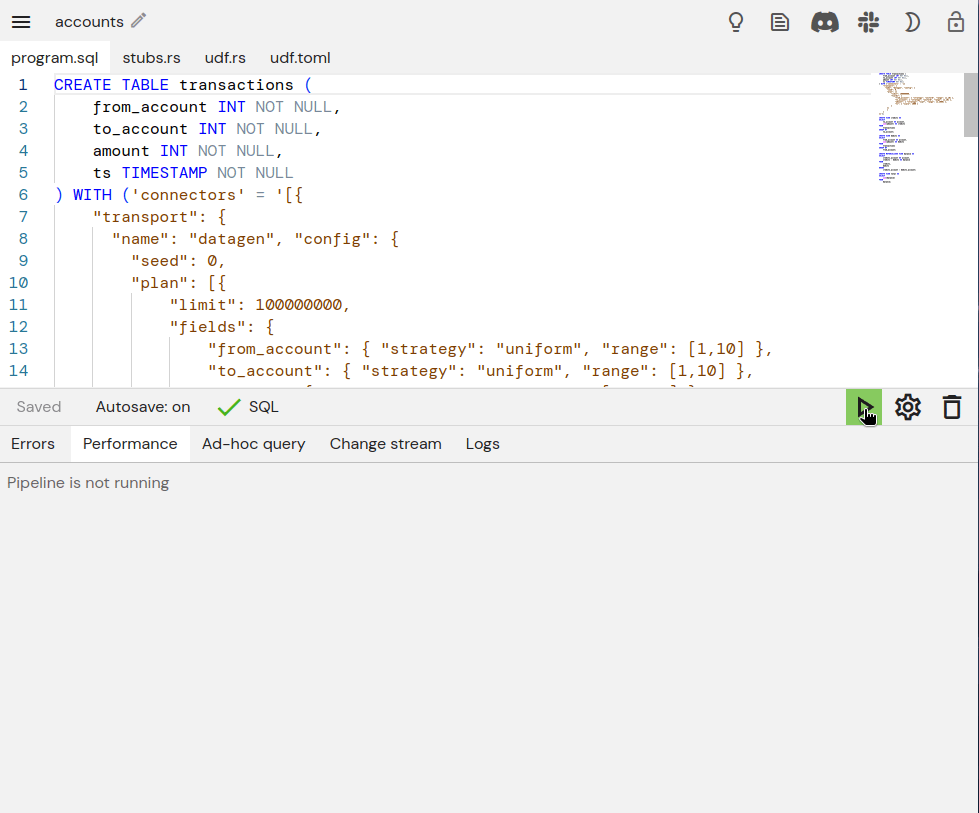
Task: Open the udf.toml file tab
Action: click(x=300, y=58)
